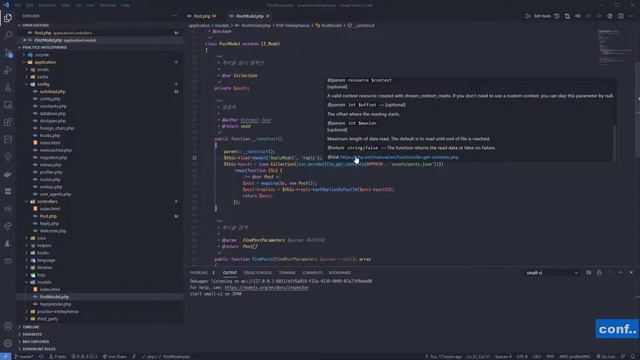Click the Run code play icon
This screenshot has height=360, width=640.
[528, 16]
